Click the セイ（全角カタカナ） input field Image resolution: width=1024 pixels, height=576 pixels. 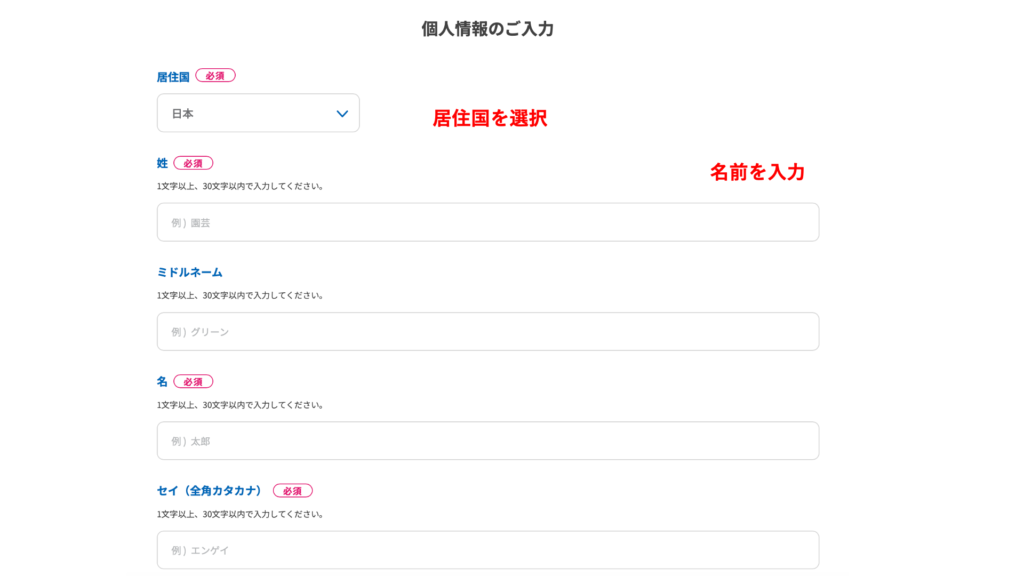(488, 550)
